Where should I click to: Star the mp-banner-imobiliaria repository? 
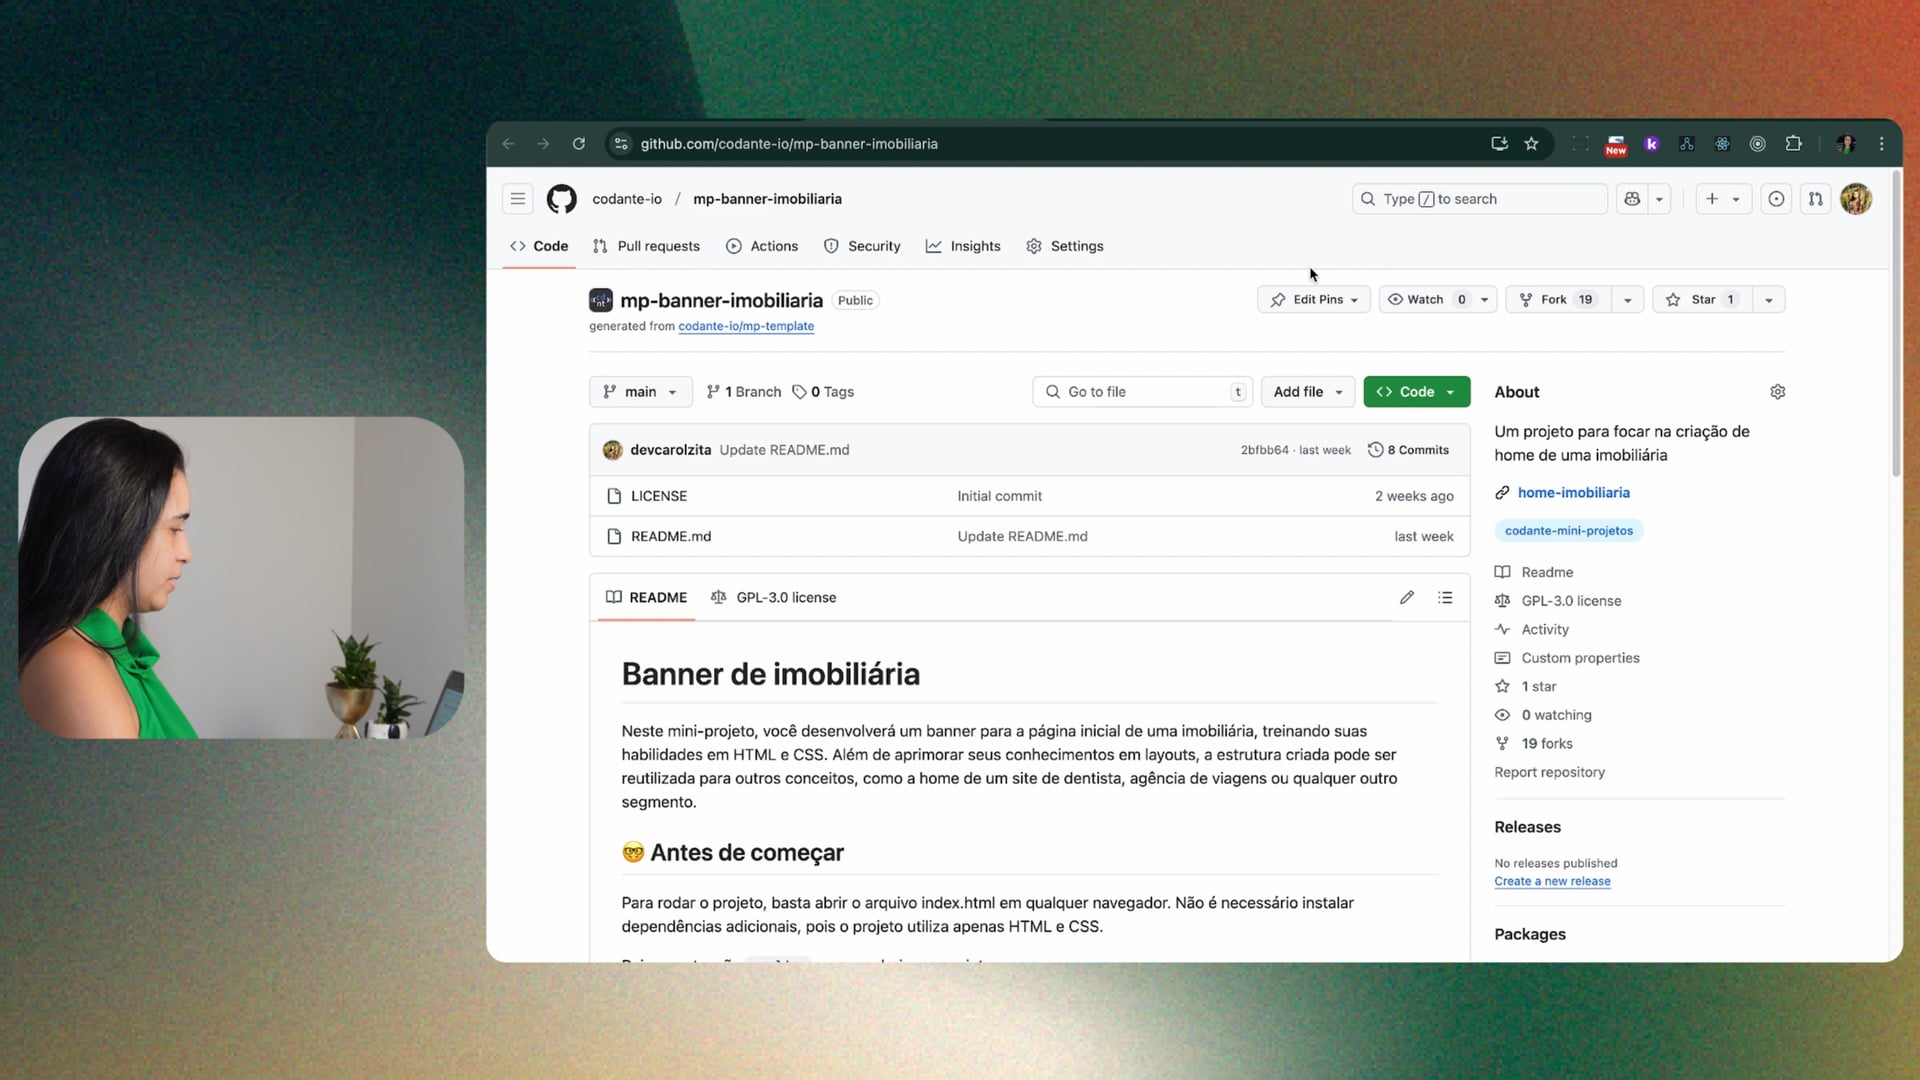tap(1702, 300)
